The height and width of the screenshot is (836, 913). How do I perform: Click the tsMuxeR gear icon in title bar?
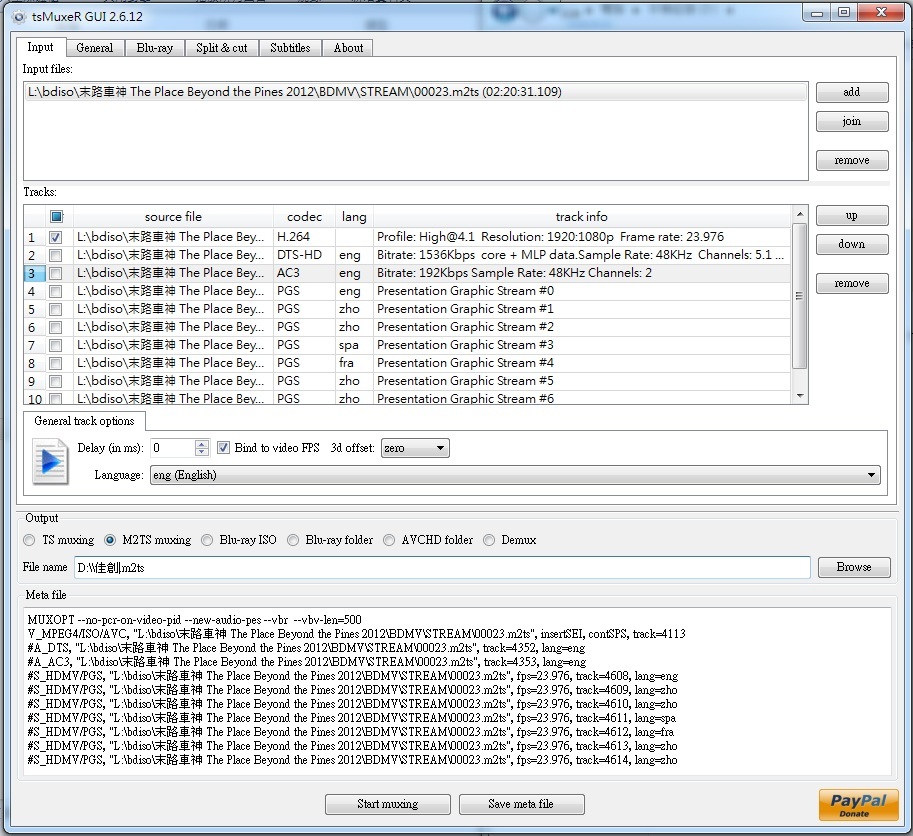(x=19, y=17)
